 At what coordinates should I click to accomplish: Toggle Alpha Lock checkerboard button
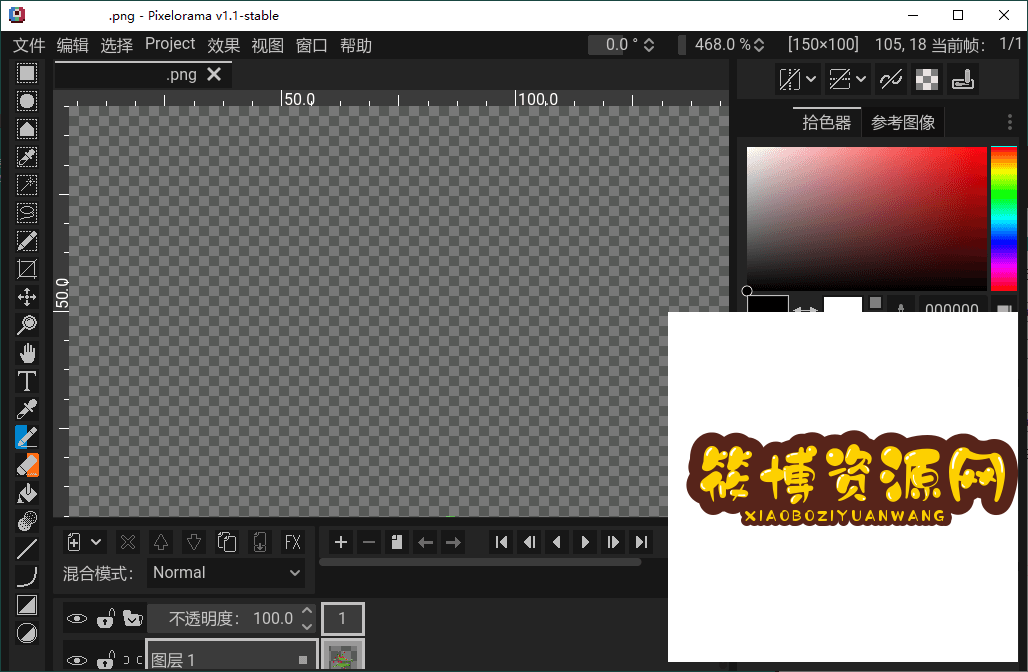coord(926,79)
